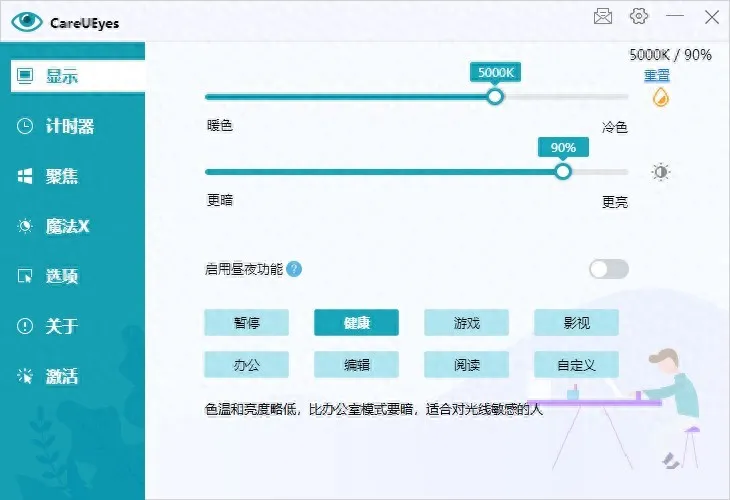730x500 pixels.
Task: Open the blue question mark help icon
Action: [294, 269]
